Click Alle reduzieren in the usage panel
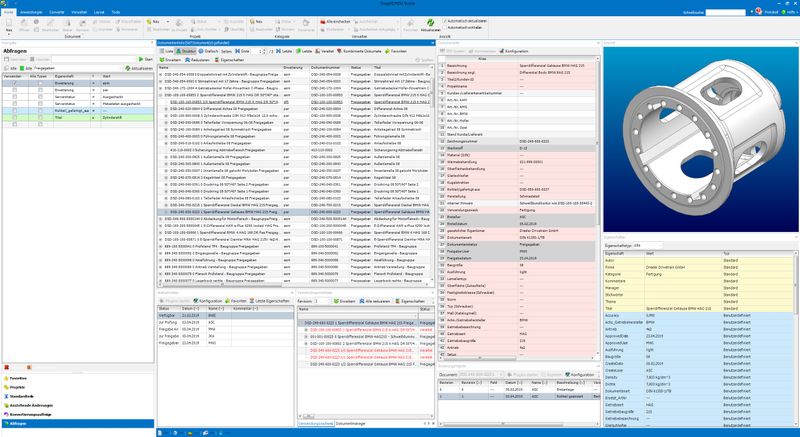The height and width of the screenshot is (437, 800). tap(374, 301)
